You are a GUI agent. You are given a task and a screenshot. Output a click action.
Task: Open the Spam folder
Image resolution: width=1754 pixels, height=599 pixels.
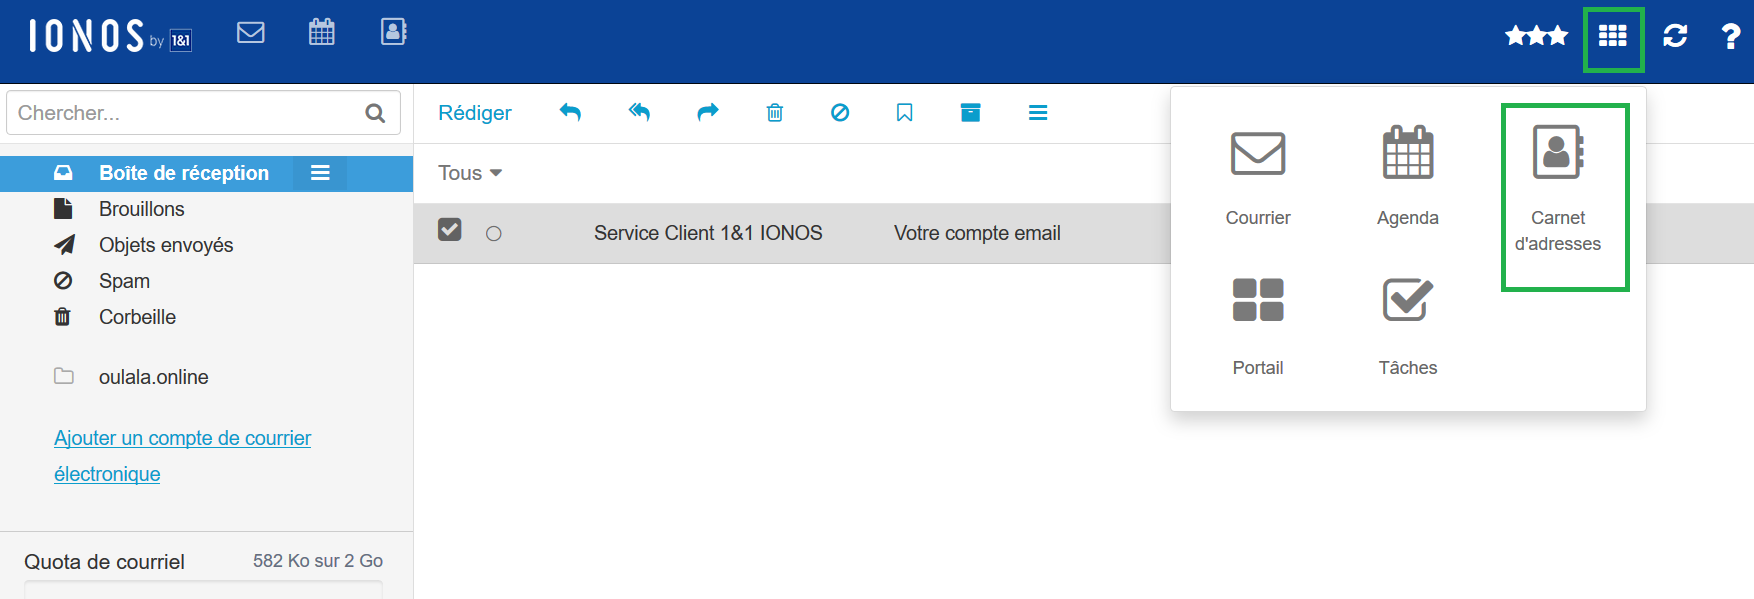point(124,281)
